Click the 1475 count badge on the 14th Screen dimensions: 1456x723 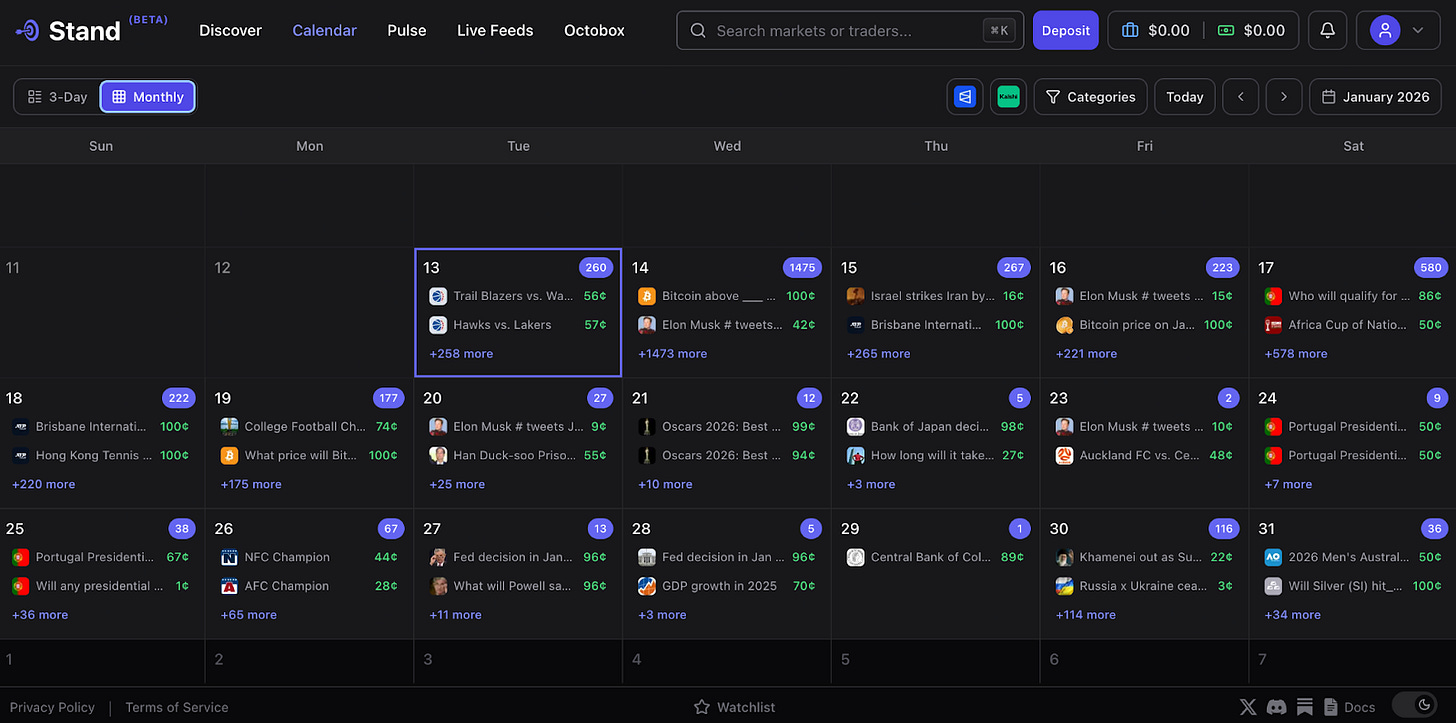coord(802,267)
